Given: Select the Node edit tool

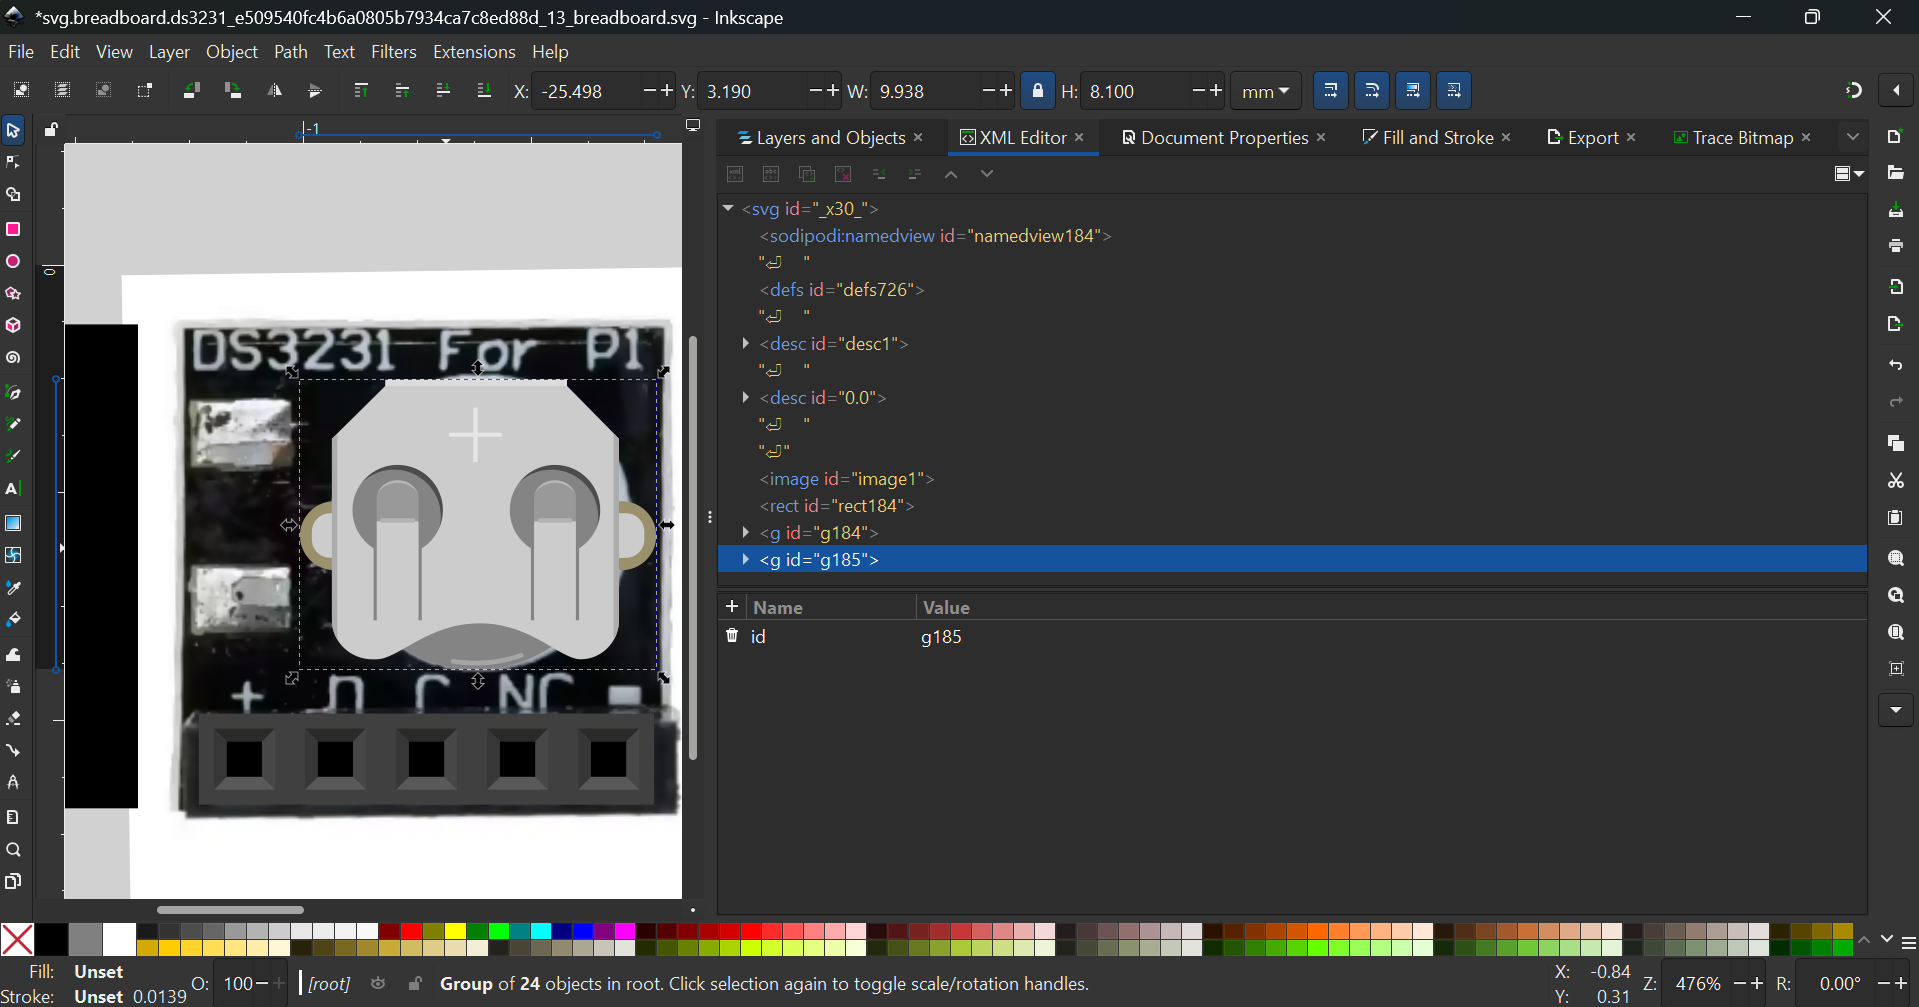Looking at the screenshot, I should (x=13, y=163).
